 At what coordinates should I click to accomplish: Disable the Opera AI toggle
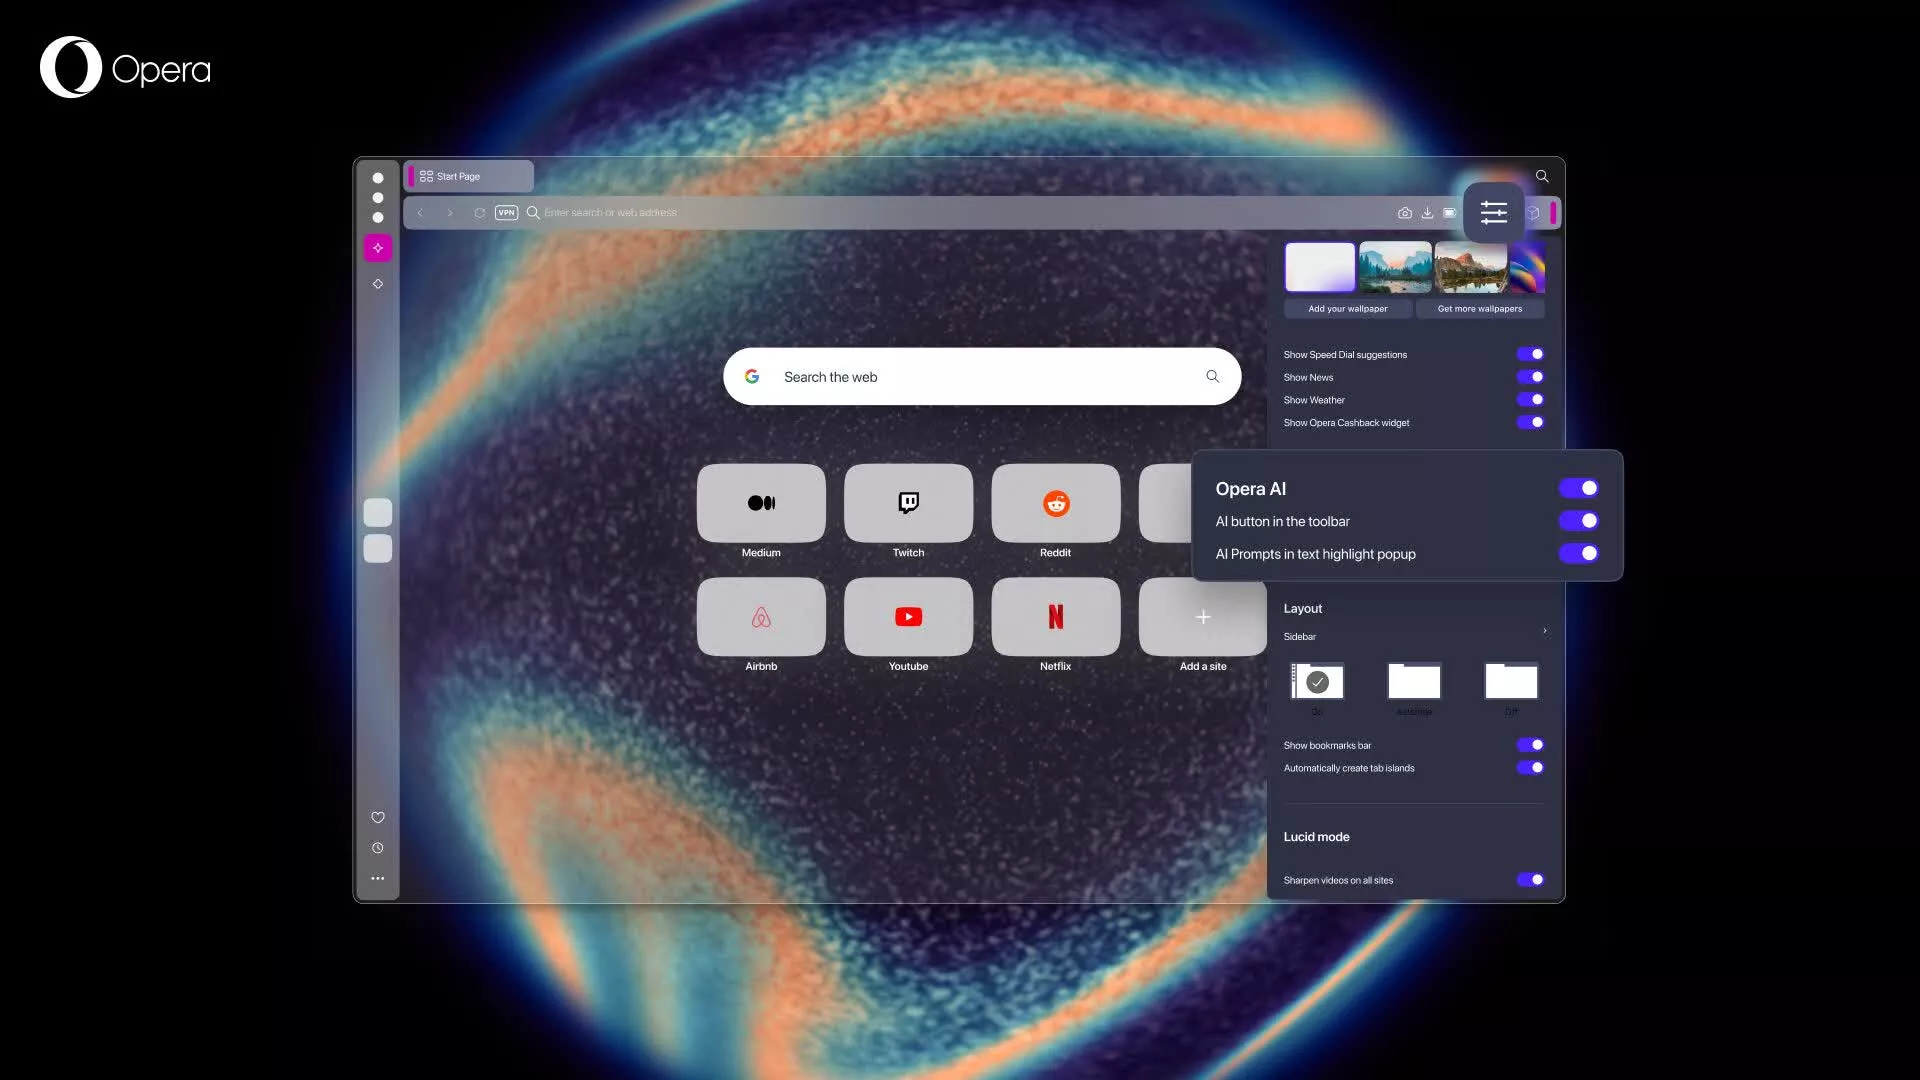(x=1578, y=488)
